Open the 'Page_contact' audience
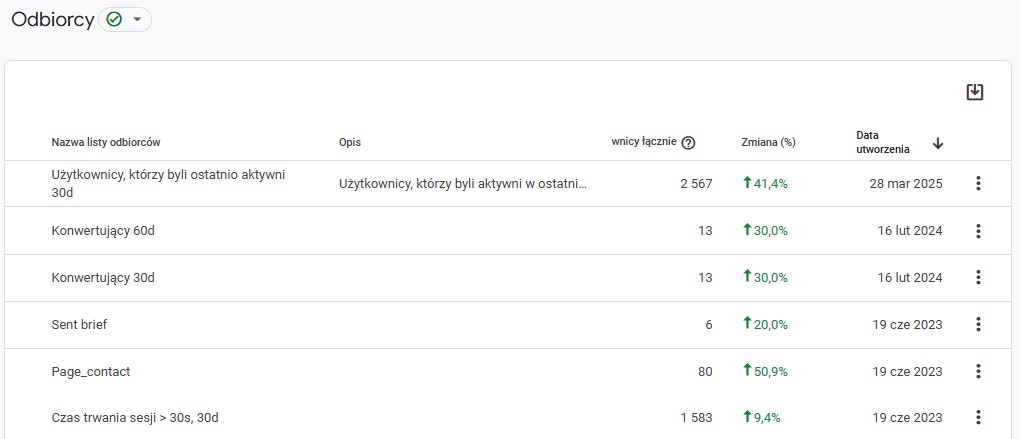Image resolution: width=1020 pixels, height=439 pixels. [91, 372]
